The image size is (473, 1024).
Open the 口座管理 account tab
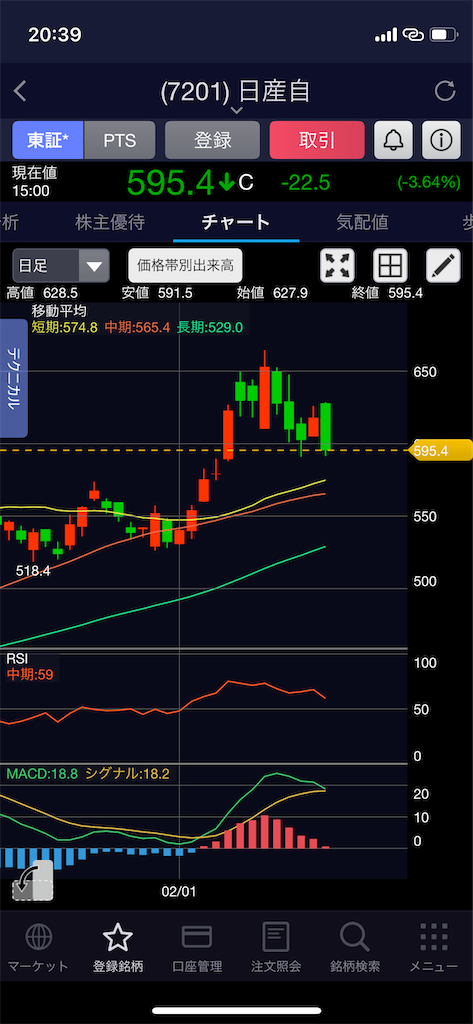tap(197, 947)
